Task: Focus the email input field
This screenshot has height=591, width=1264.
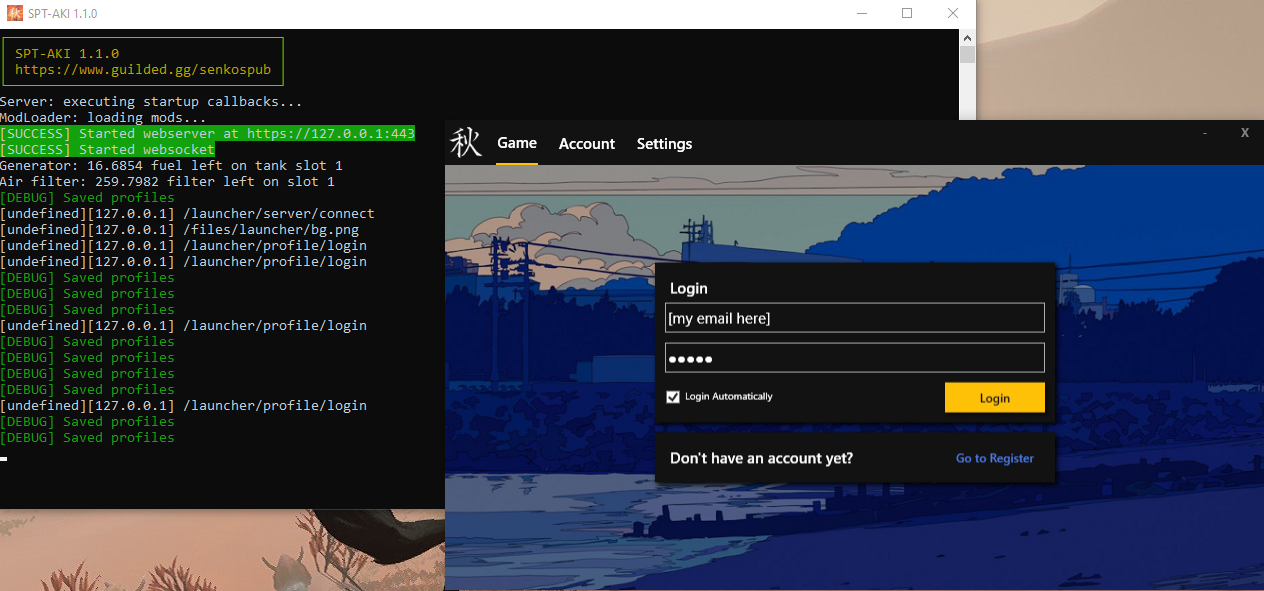Action: click(x=855, y=318)
